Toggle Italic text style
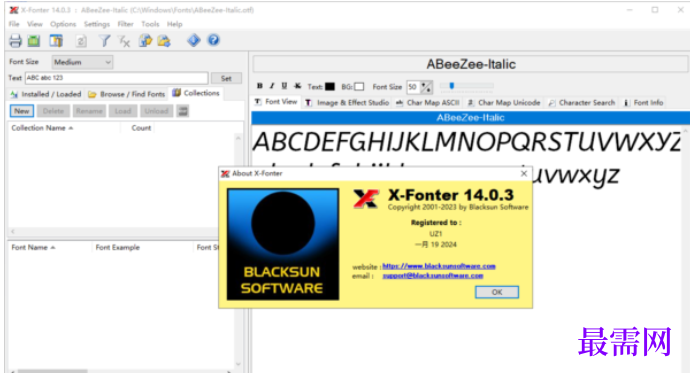The width and height of the screenshot is (690, 373). (272, 86)
